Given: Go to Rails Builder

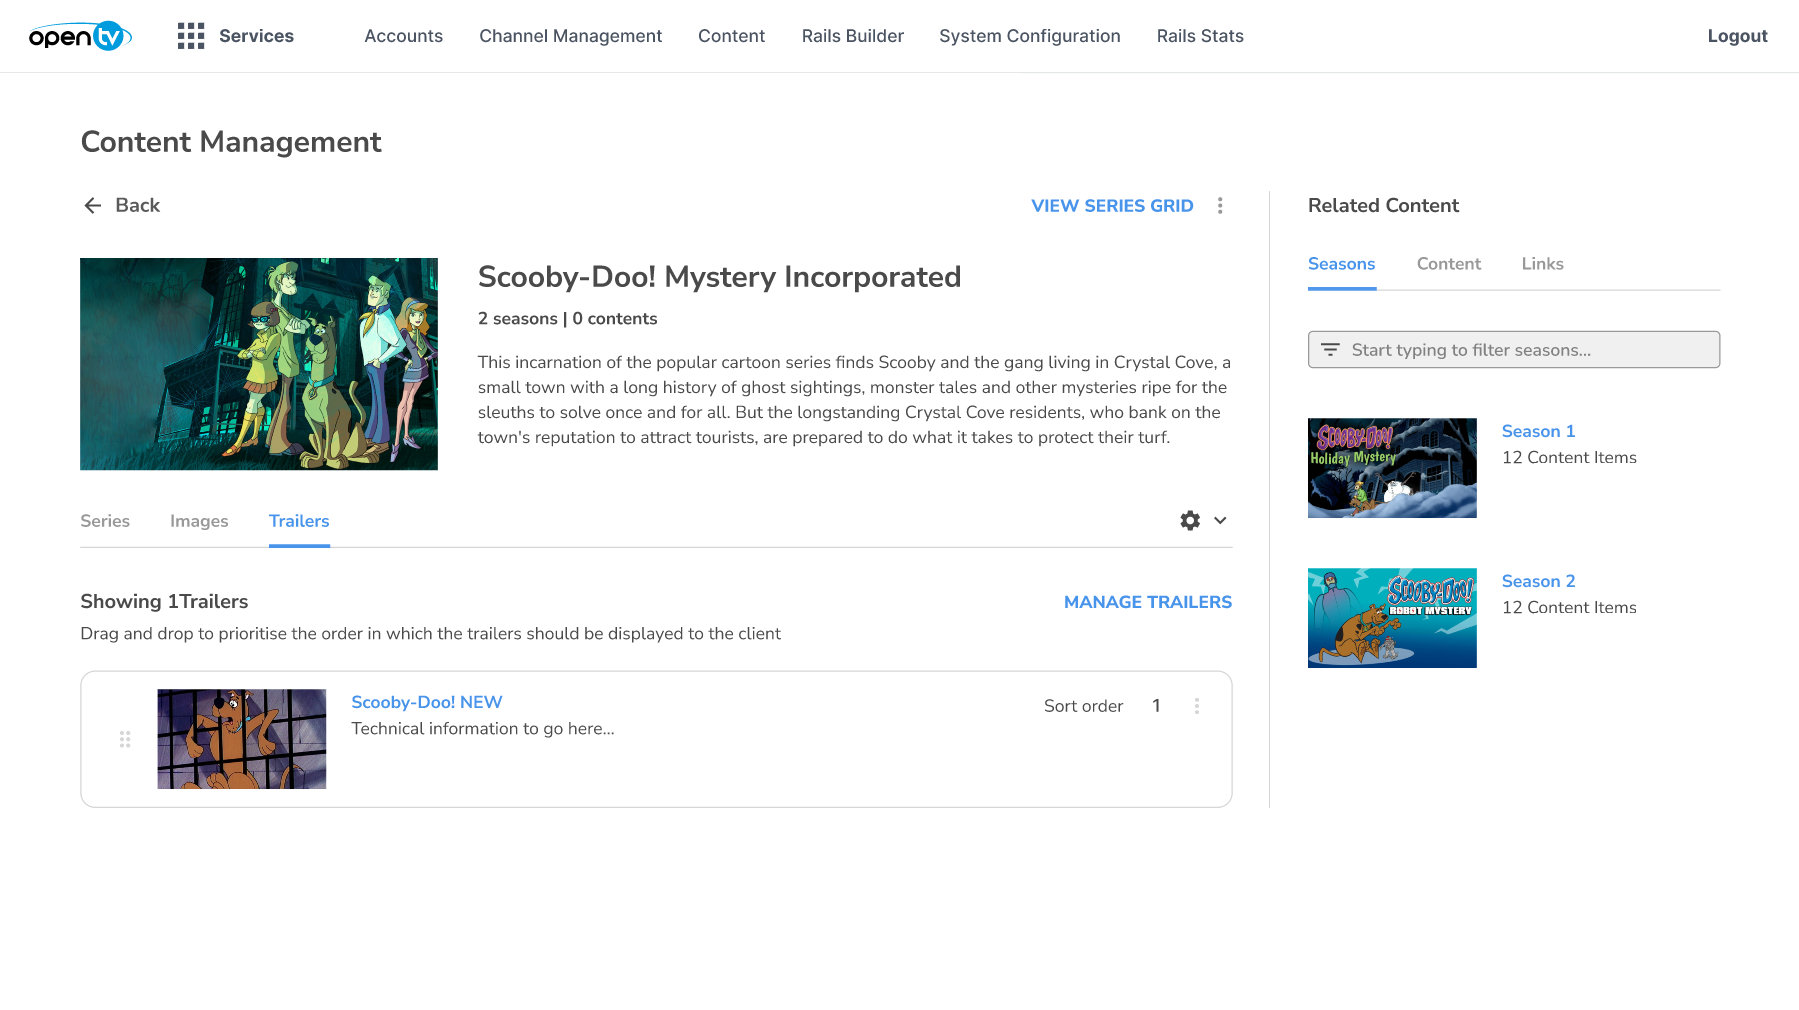Looking at the screenshot, I should point(853,36).
